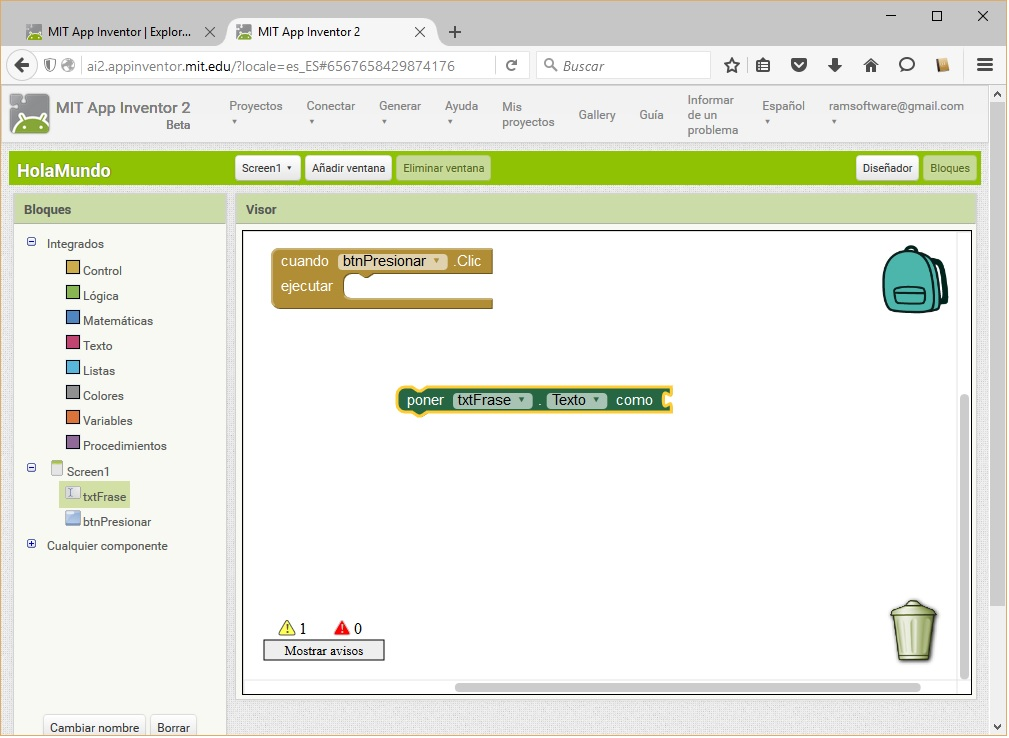
Task: Click the Mostrar avisos button
Action: pyautogui.click(x=323, y=650)
